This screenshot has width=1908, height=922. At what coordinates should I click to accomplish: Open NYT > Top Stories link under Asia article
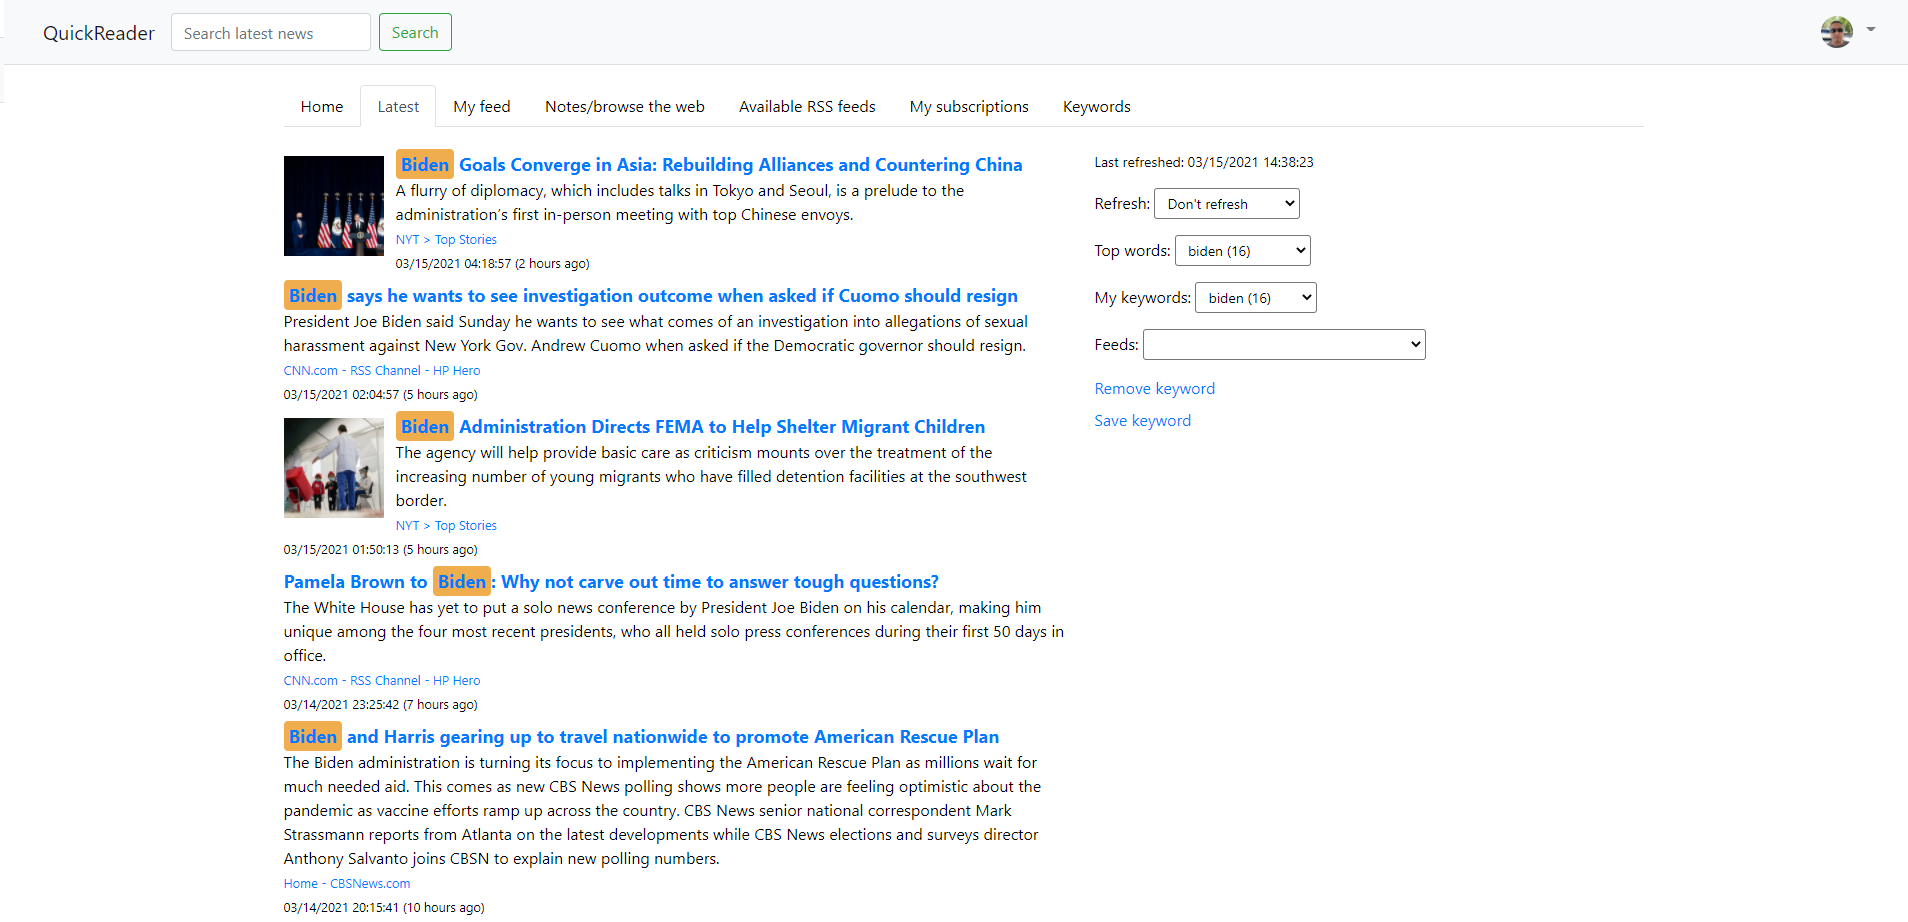[x=446, y=240]
